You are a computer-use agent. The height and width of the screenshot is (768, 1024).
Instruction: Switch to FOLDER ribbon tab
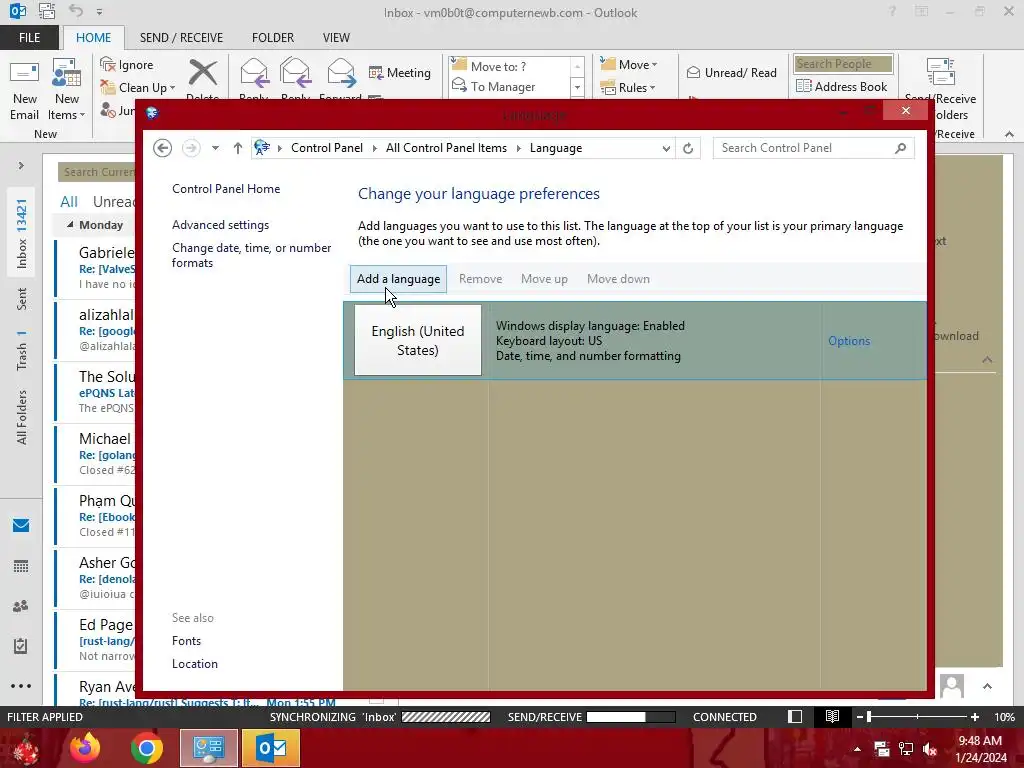coord(273,38)
